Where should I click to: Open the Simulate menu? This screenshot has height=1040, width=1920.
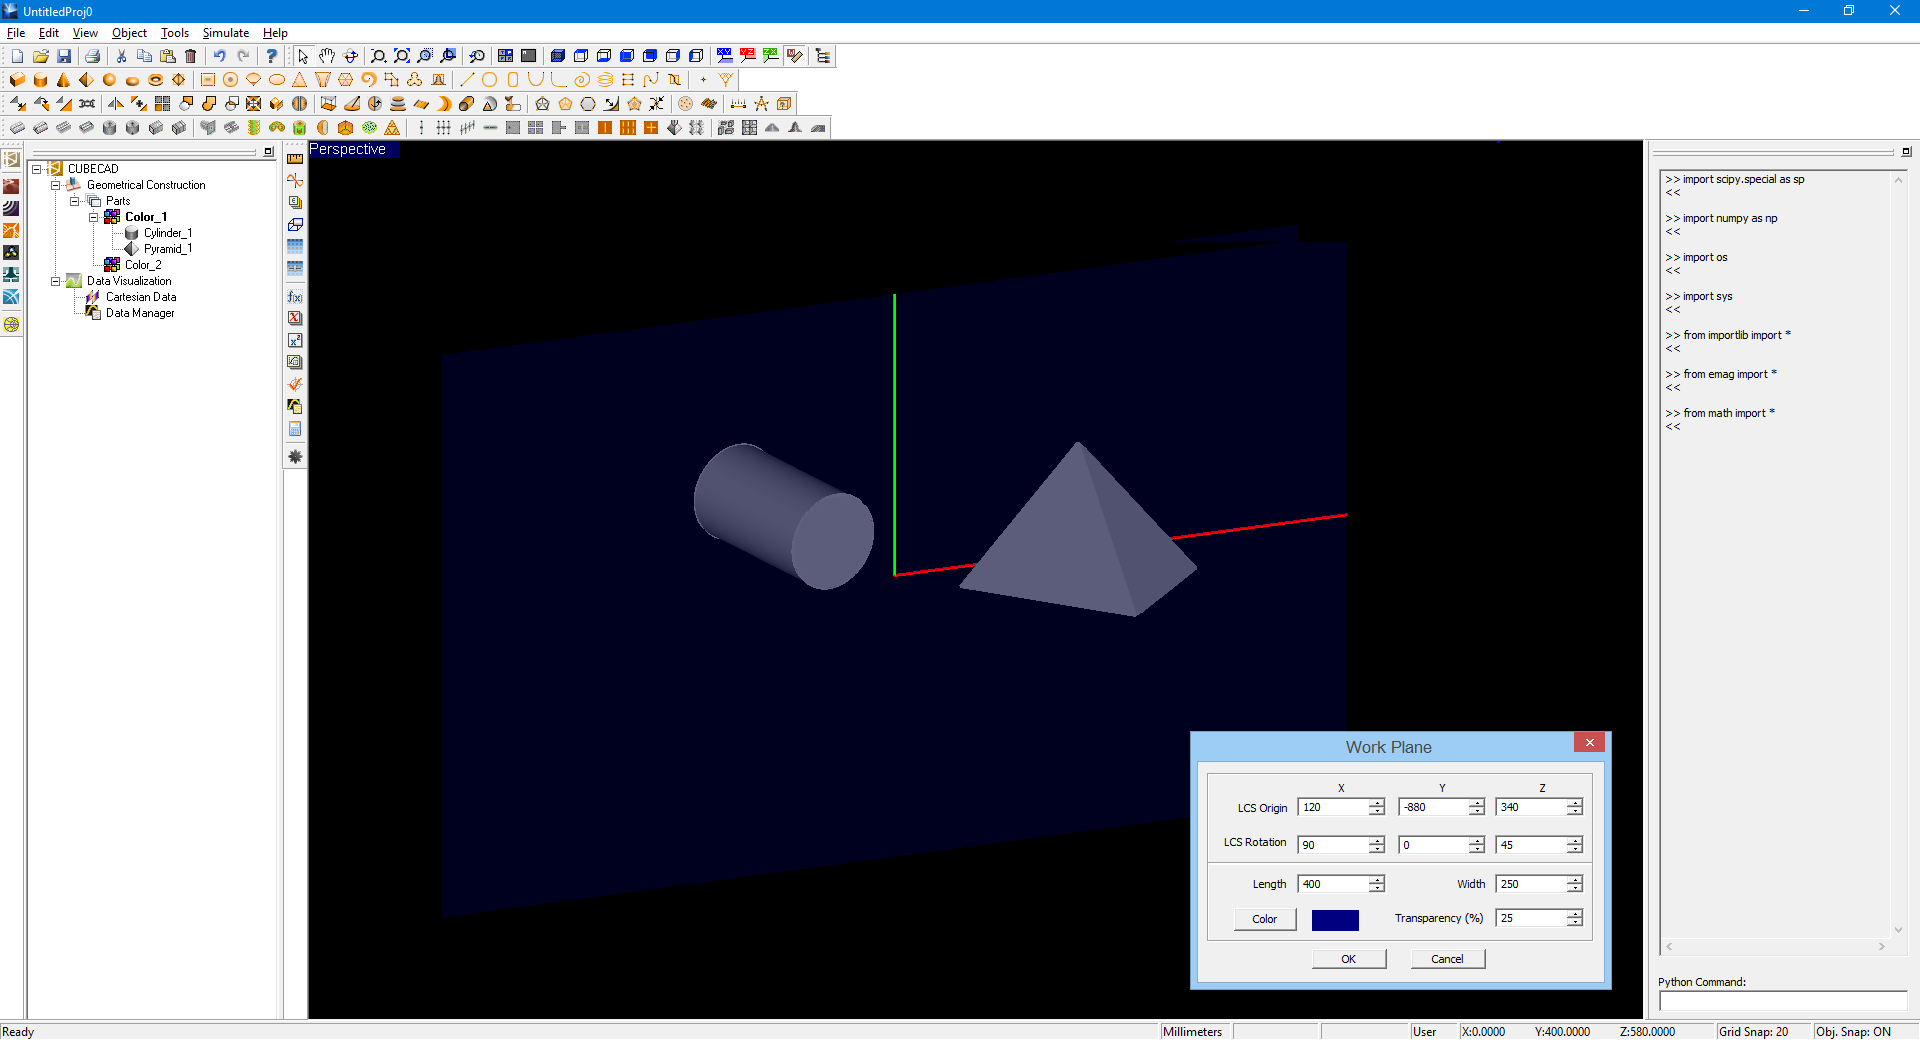pyautogui.click(x=225, y=33)
